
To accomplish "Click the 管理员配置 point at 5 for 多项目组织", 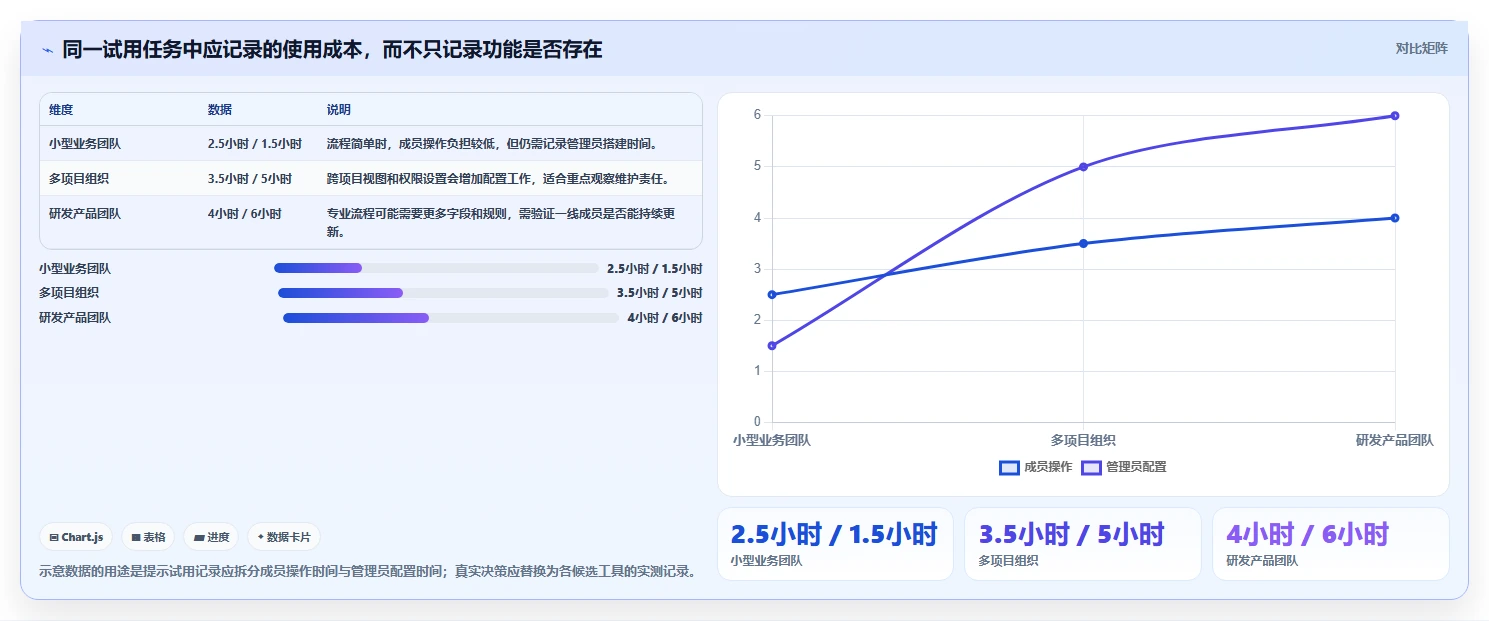I will 1083,166.
